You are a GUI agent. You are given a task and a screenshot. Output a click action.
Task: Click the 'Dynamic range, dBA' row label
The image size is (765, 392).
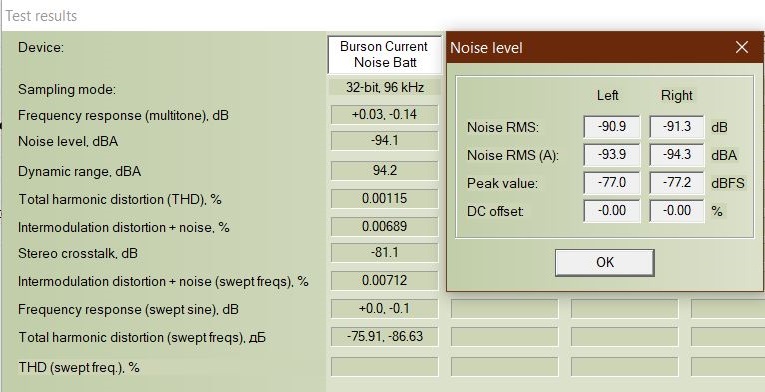(80, 171)
